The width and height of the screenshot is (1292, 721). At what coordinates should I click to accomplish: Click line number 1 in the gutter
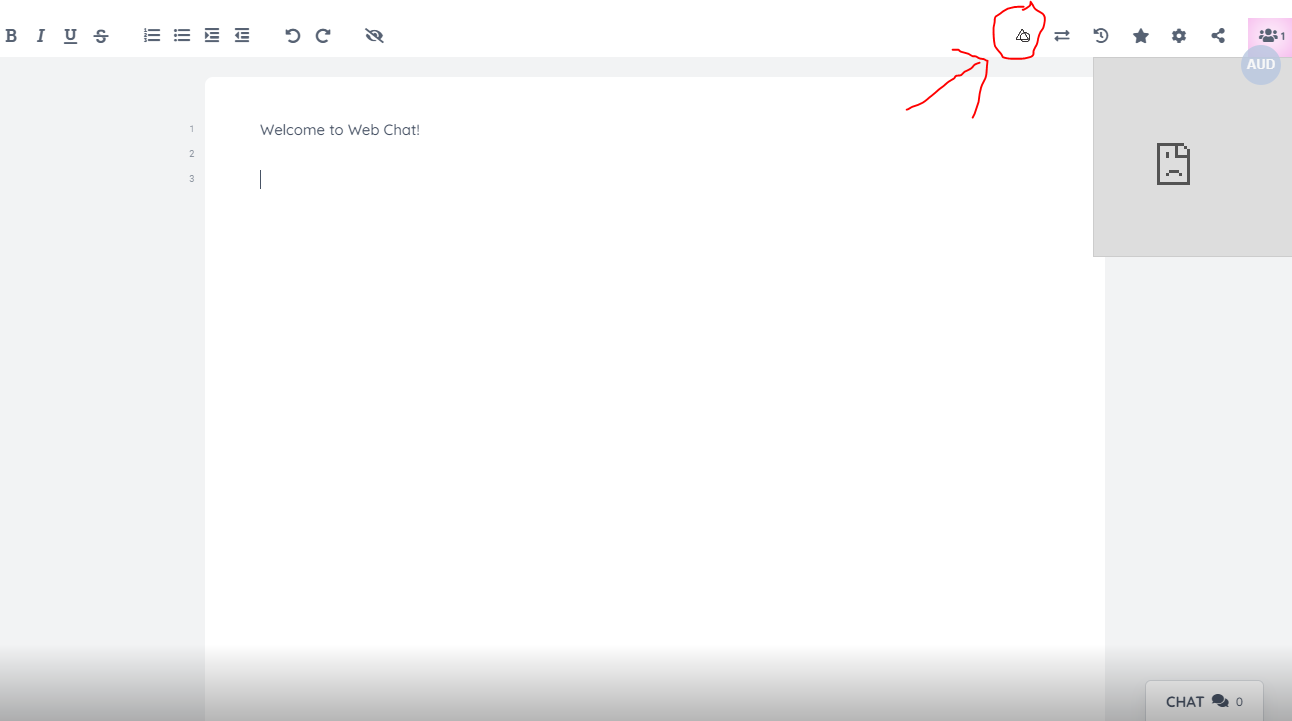(192, 129)
